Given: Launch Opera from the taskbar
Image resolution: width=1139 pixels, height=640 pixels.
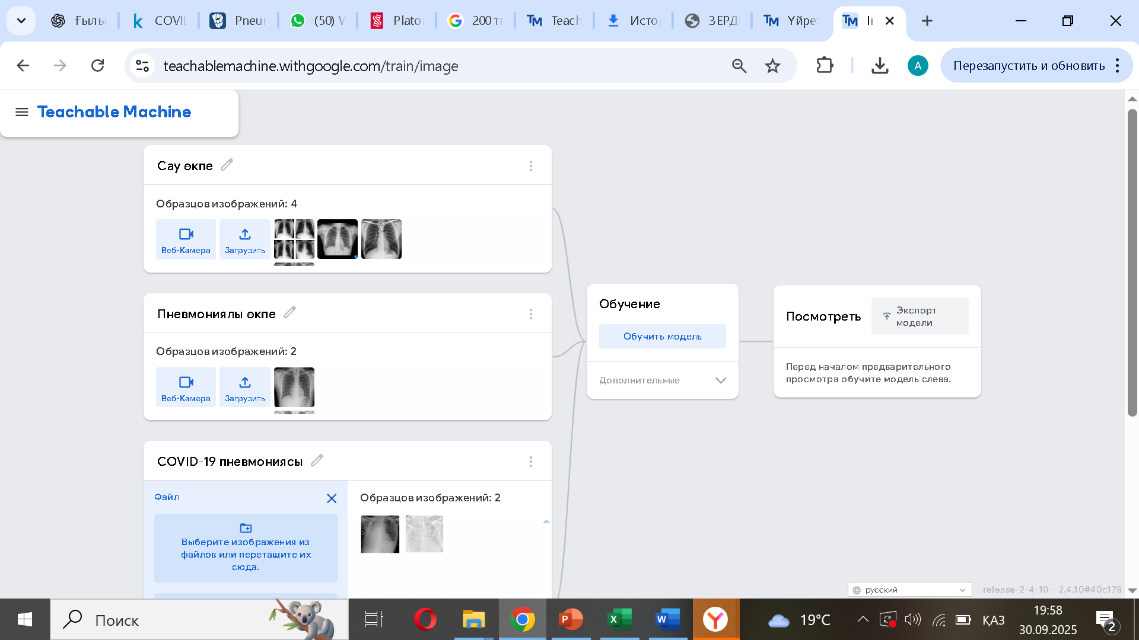Looking at the screenshot, I should (425, 620).
